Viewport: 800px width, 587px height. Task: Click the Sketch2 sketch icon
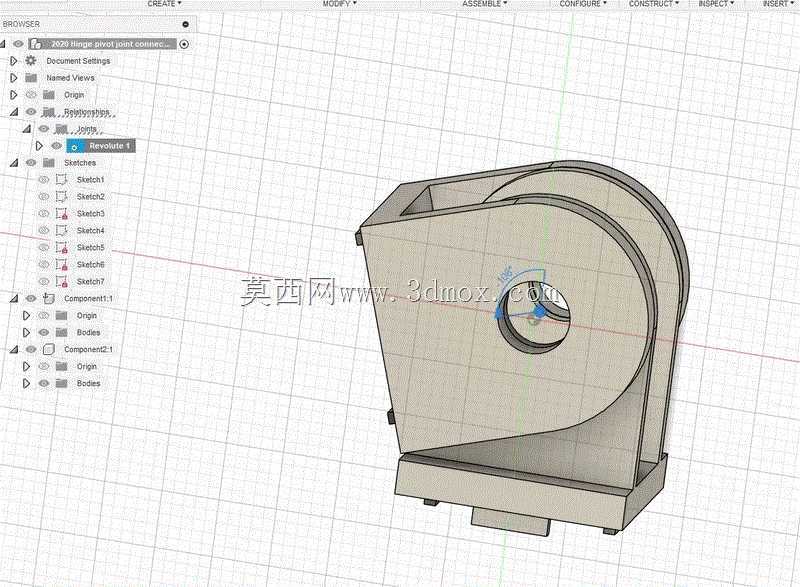coord(61,196)
